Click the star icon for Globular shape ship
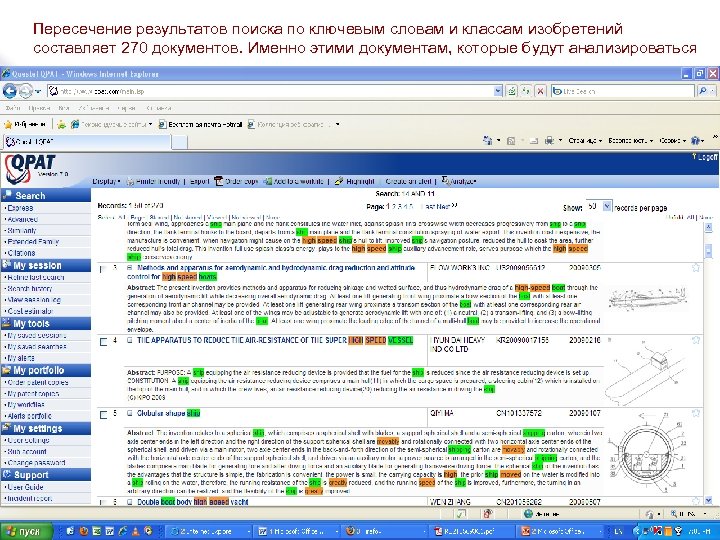The width and height of the screenshot is (720, 540). click(x=696, y=413)
